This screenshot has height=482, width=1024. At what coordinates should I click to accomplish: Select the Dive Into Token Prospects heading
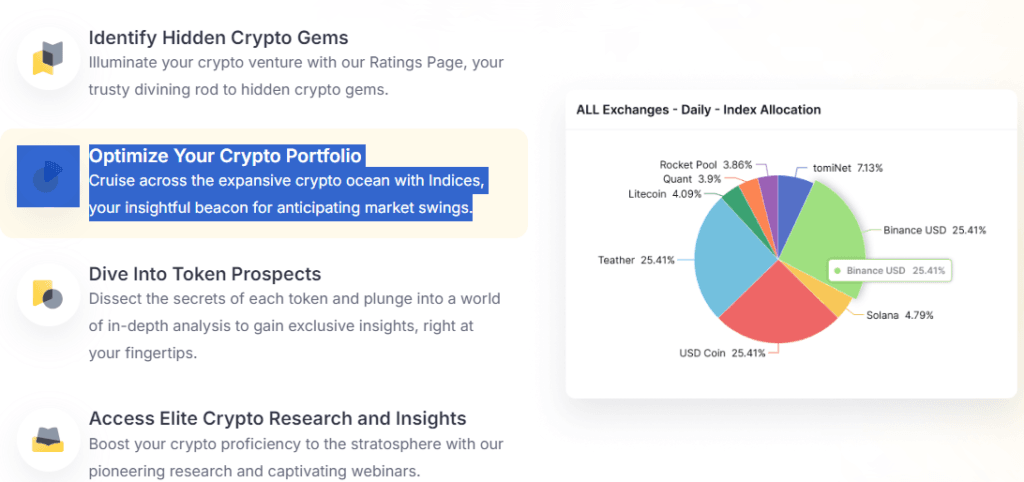point(204,274)
